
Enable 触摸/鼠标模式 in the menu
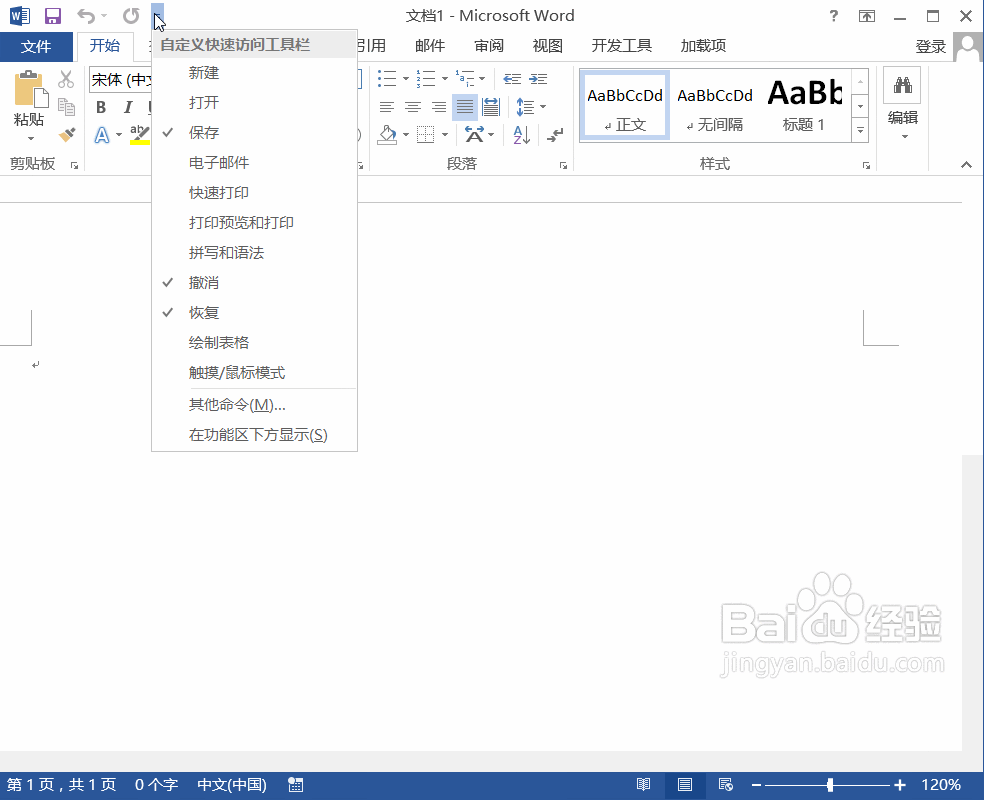255,373
